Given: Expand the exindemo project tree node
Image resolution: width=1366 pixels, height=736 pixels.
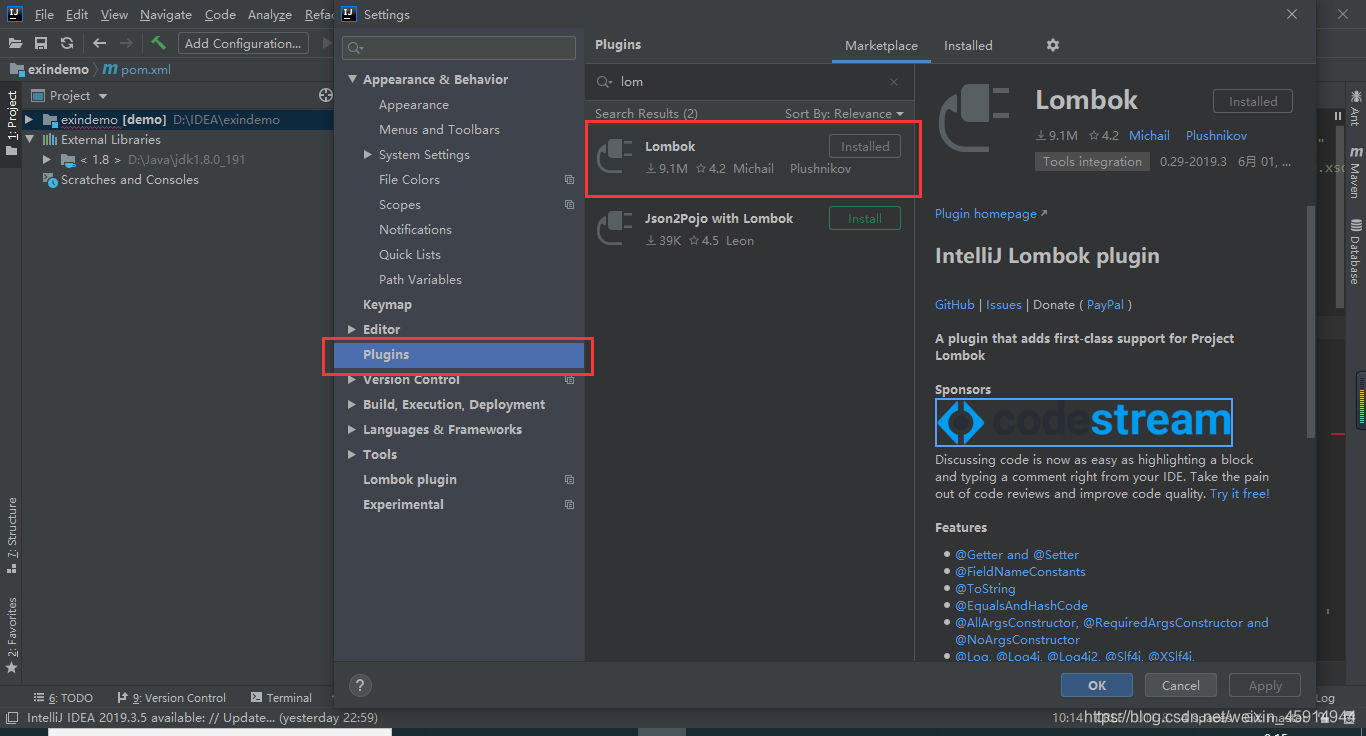Looking at the screenshot, I should pos(29,120).
